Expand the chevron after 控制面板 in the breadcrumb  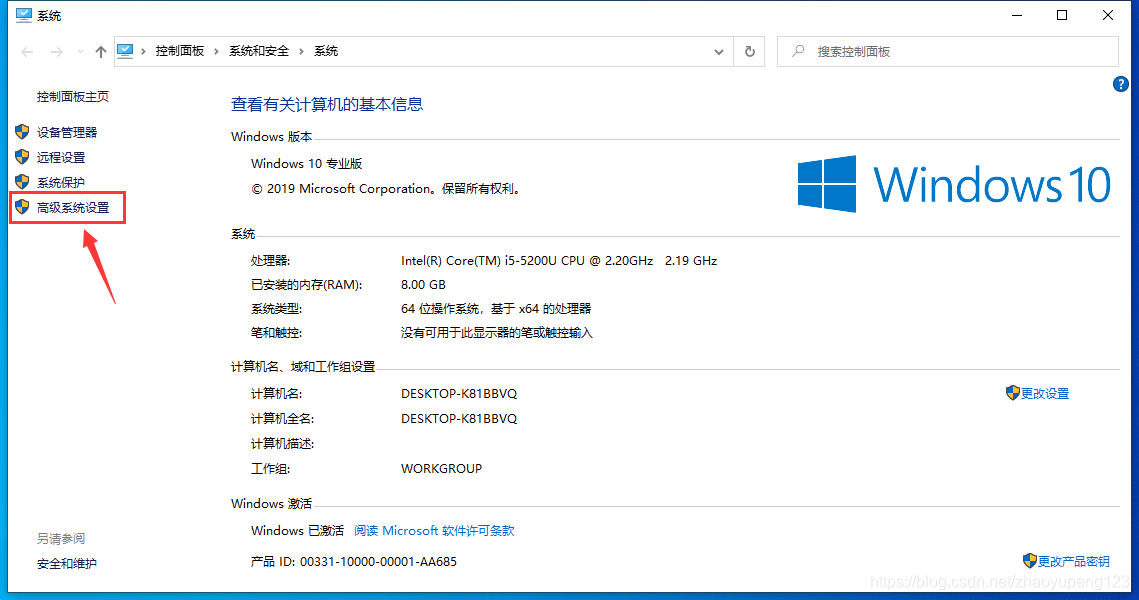tap(216, 51)
